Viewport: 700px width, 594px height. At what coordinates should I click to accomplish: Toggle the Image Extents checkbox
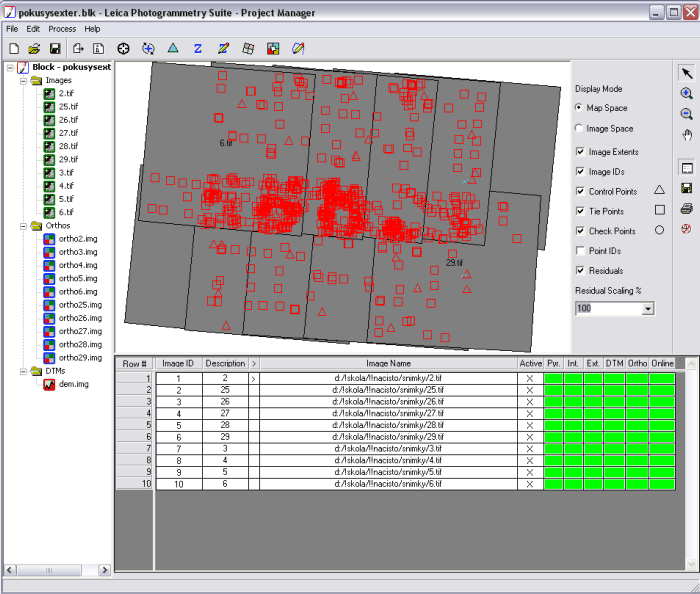tap(580, 152)
